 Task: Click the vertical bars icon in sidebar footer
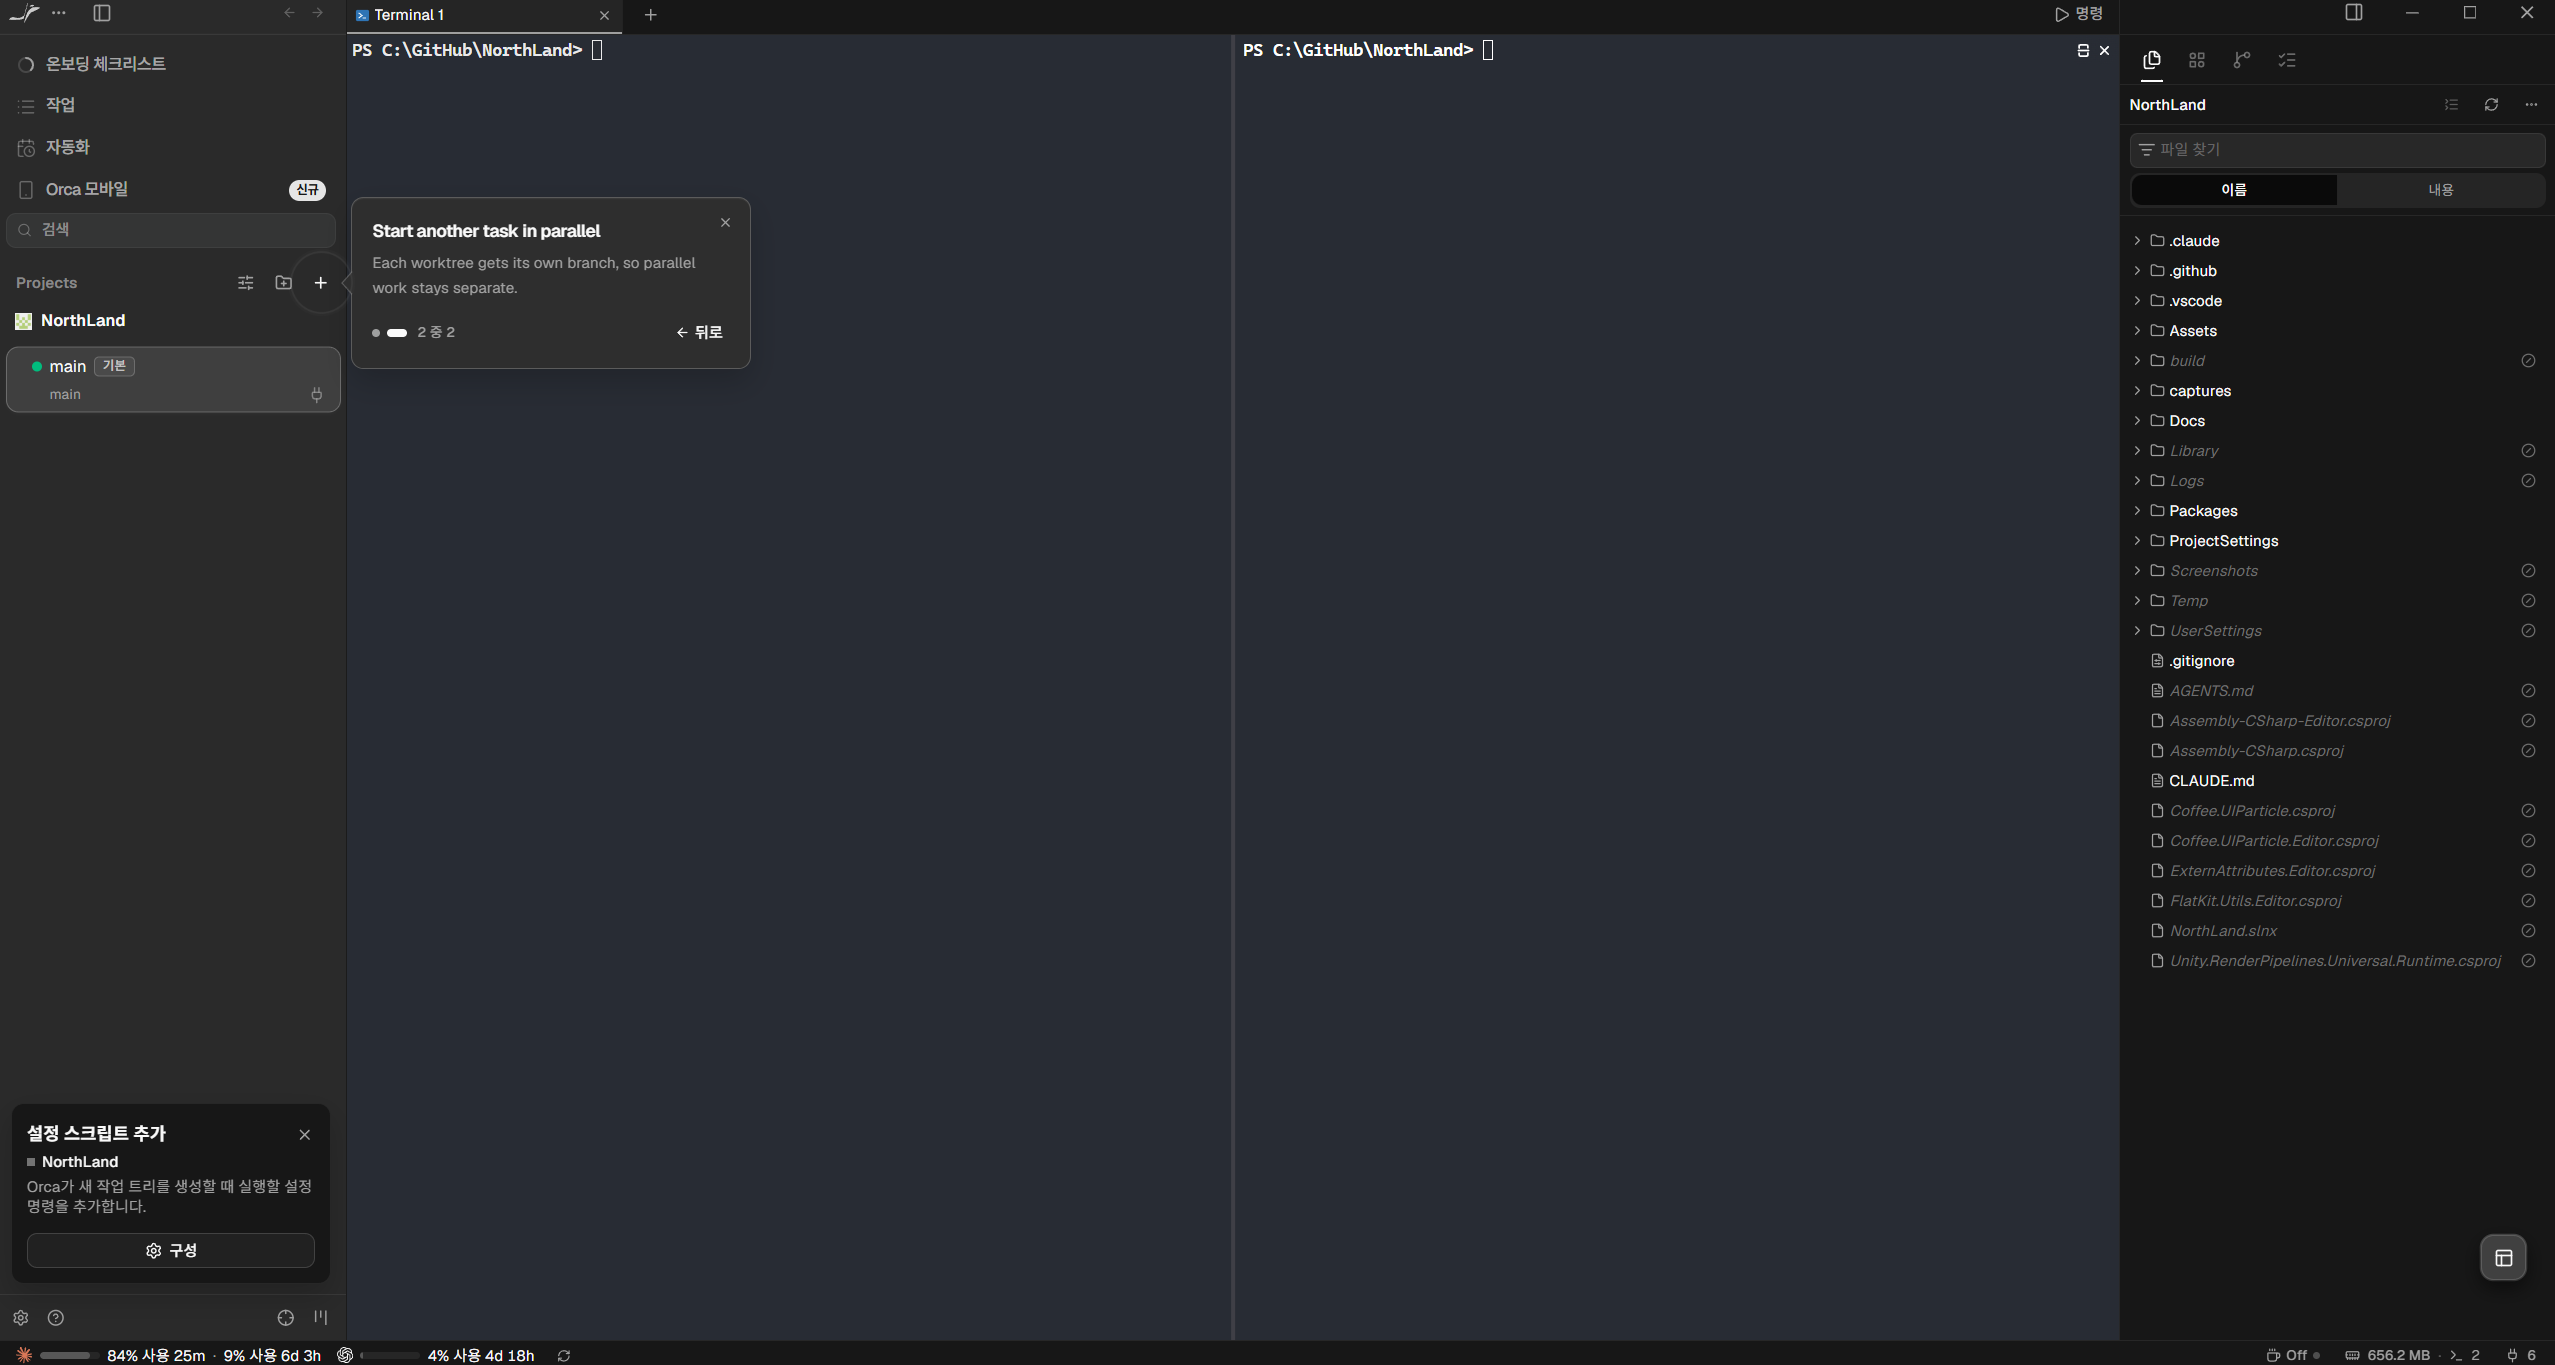tap(321, 1318)
